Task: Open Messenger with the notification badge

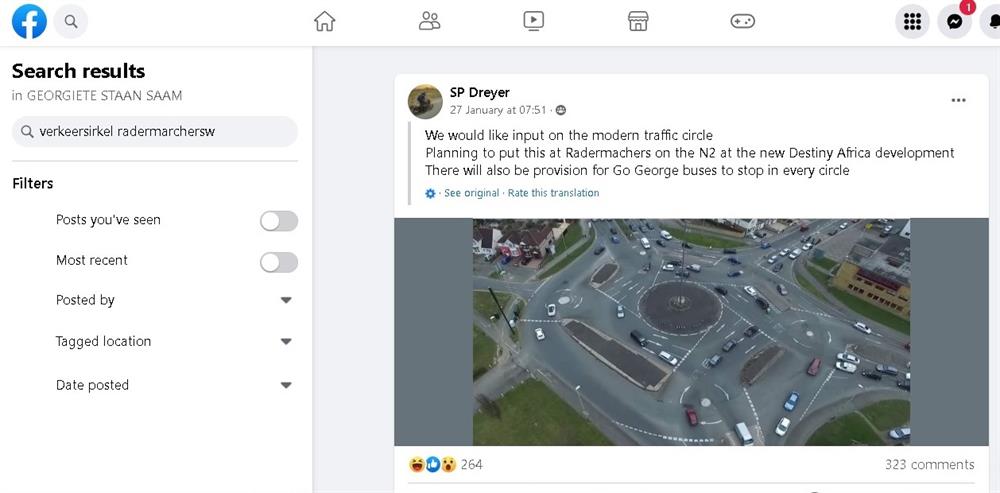Action: point(955,22)
